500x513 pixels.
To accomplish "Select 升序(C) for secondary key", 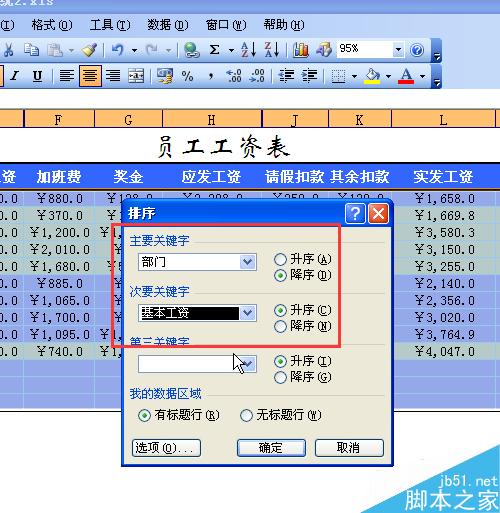I will 280,310.
